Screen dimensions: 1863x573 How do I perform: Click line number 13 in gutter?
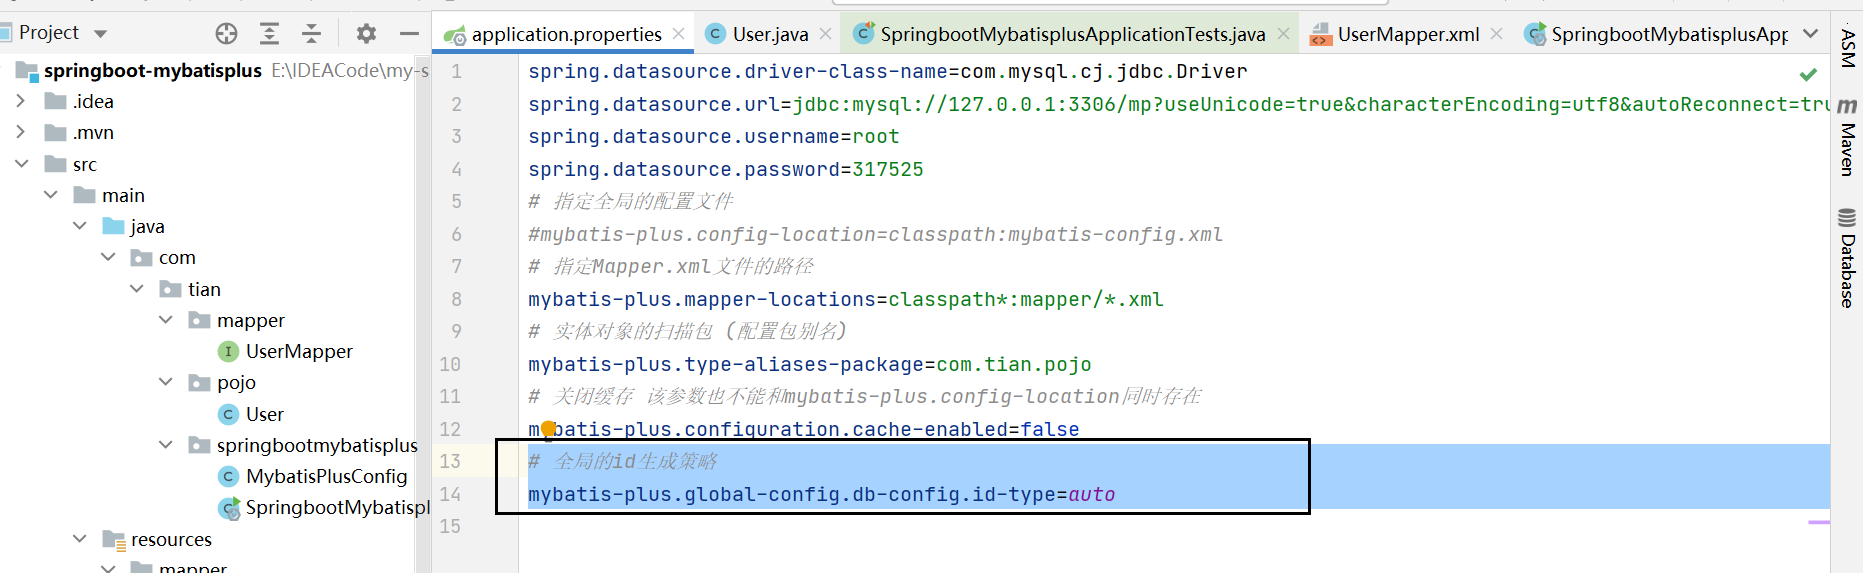coord(450,461)
